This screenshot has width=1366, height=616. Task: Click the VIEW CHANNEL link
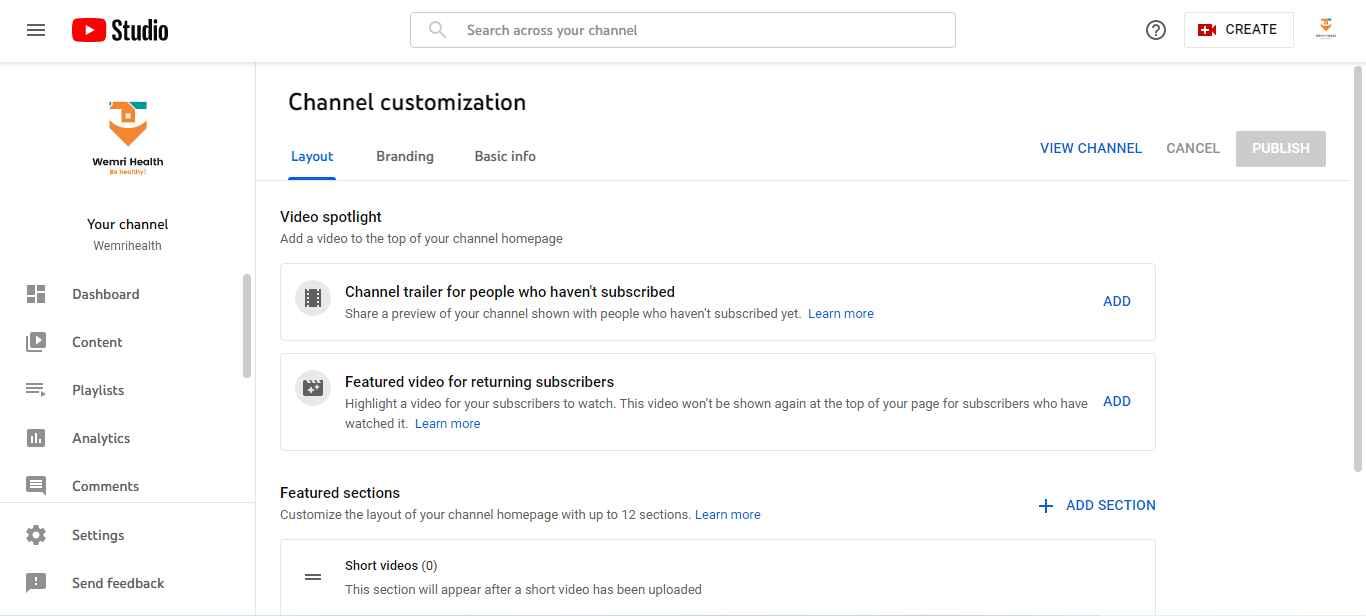point(1091,148)
